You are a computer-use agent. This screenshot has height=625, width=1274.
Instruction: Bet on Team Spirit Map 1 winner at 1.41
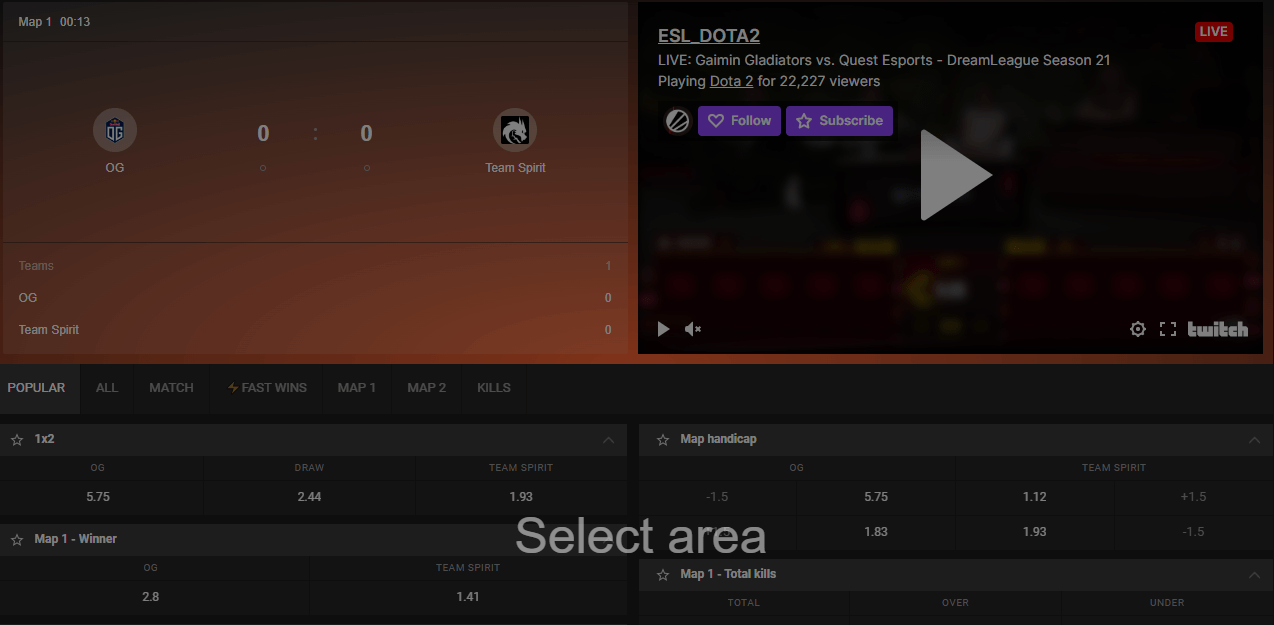468,597
